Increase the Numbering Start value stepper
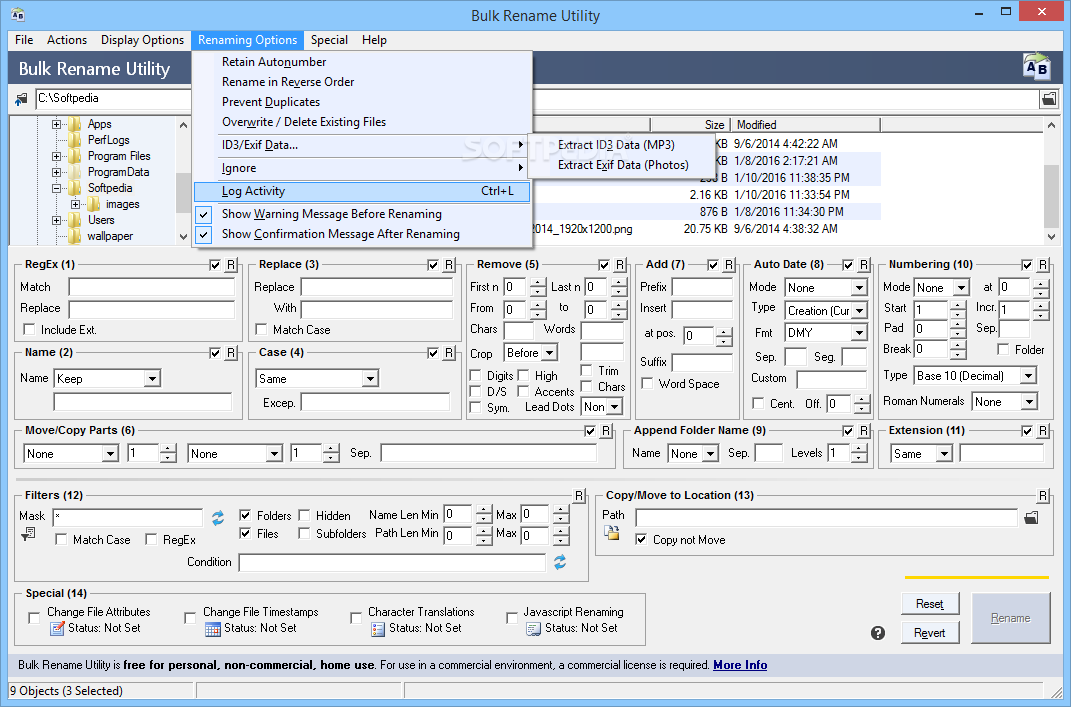This screenshot has width=1071, height=707. [x=958, y=305]
